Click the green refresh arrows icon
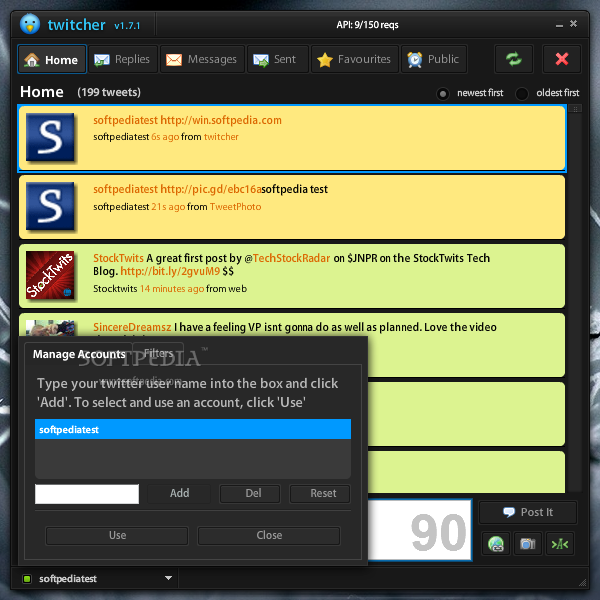This screenshot has width=600, height=600. pos(514,59)
